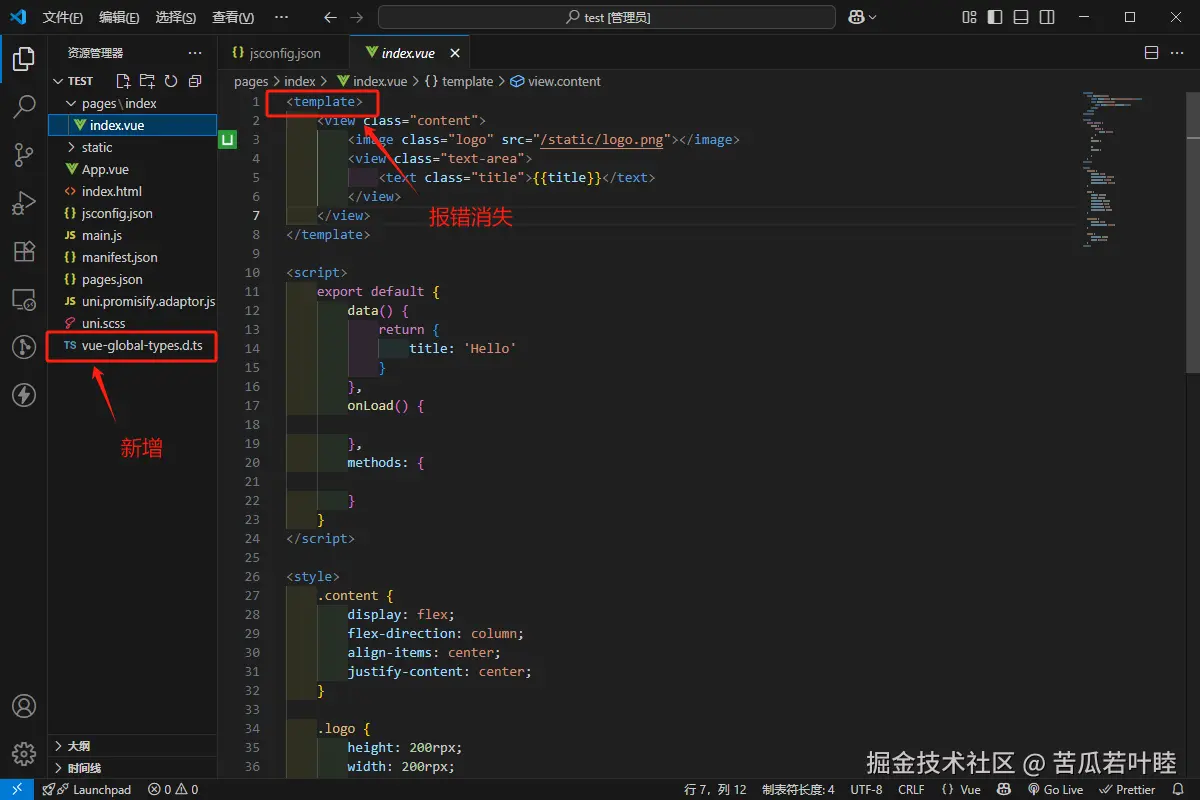Switch to the jsconfig.json tab

pyautogui.click(x=284, y=53)
